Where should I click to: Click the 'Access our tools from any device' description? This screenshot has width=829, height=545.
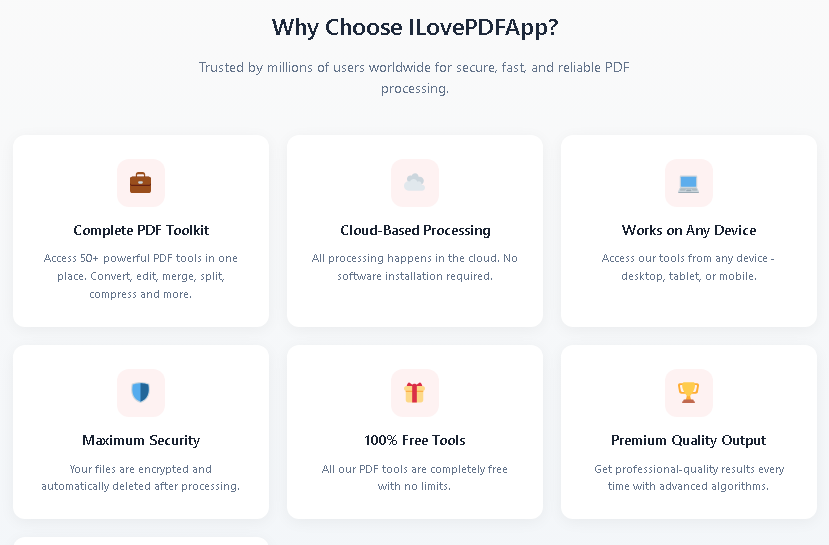689,267
